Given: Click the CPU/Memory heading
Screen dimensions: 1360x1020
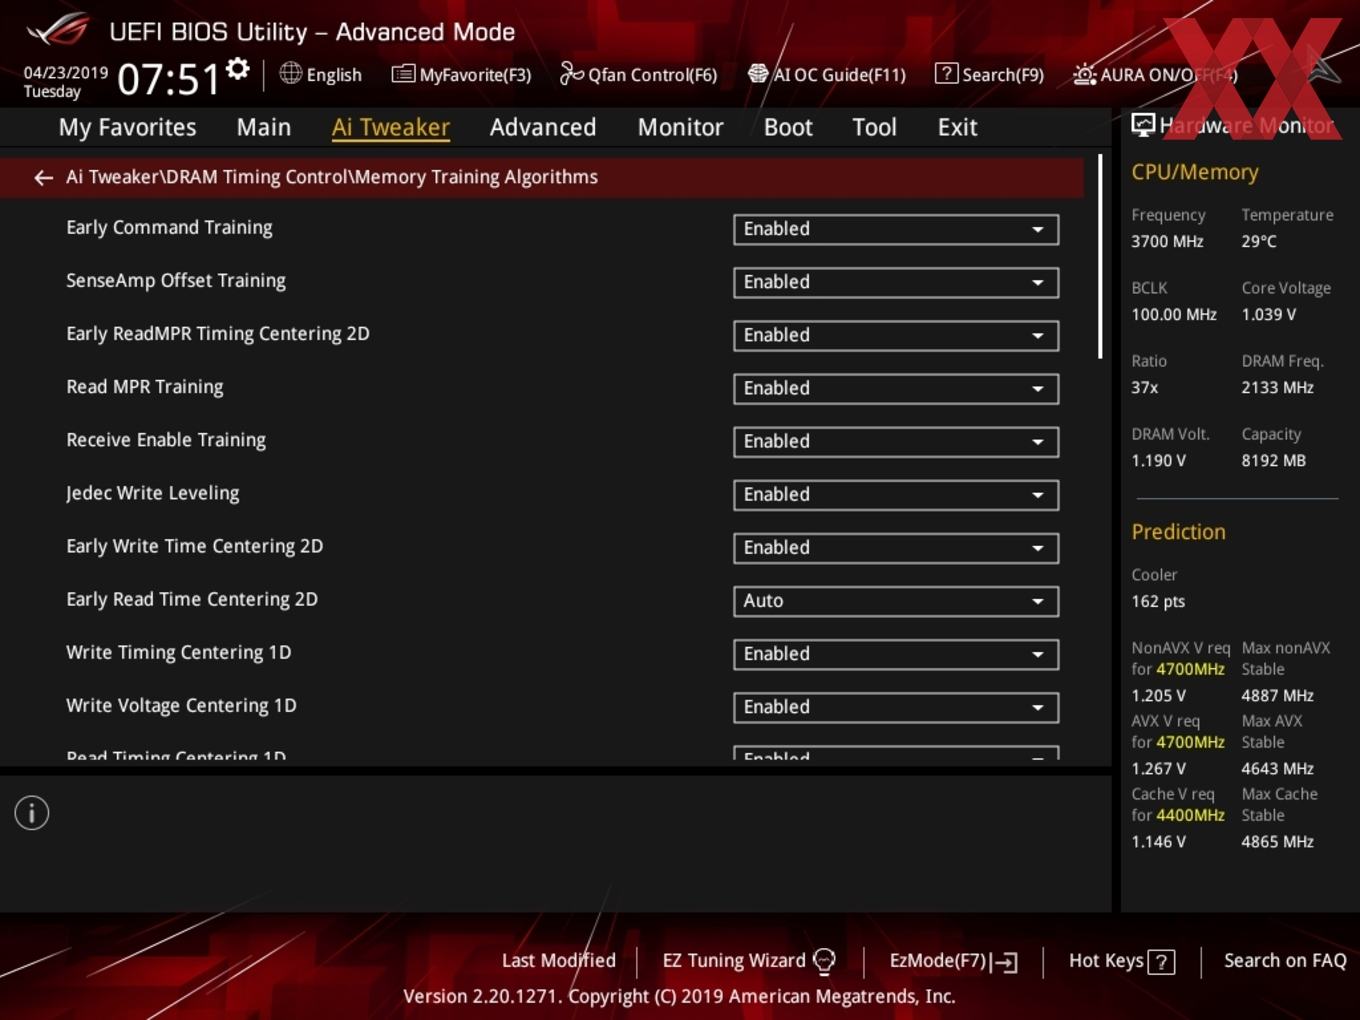Looking at the screenshot, I should click(1195, 172).
